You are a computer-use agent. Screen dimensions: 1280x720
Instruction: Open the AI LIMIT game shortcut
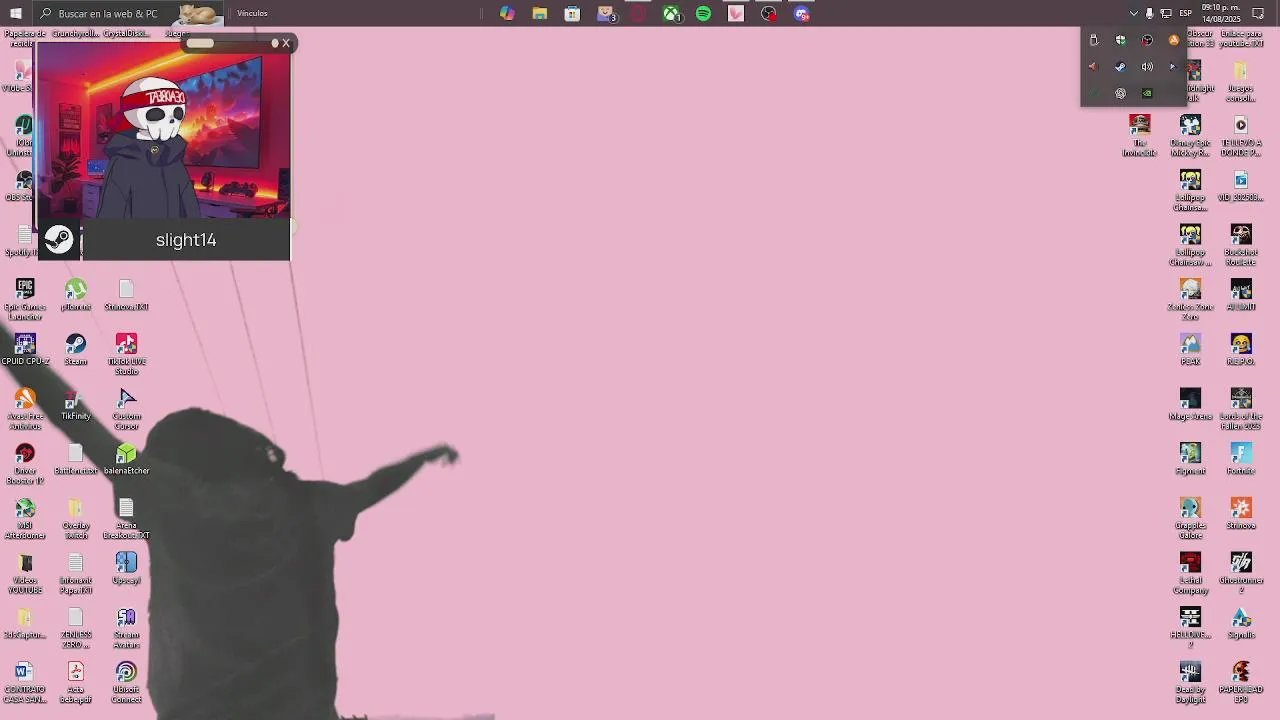1241,295
